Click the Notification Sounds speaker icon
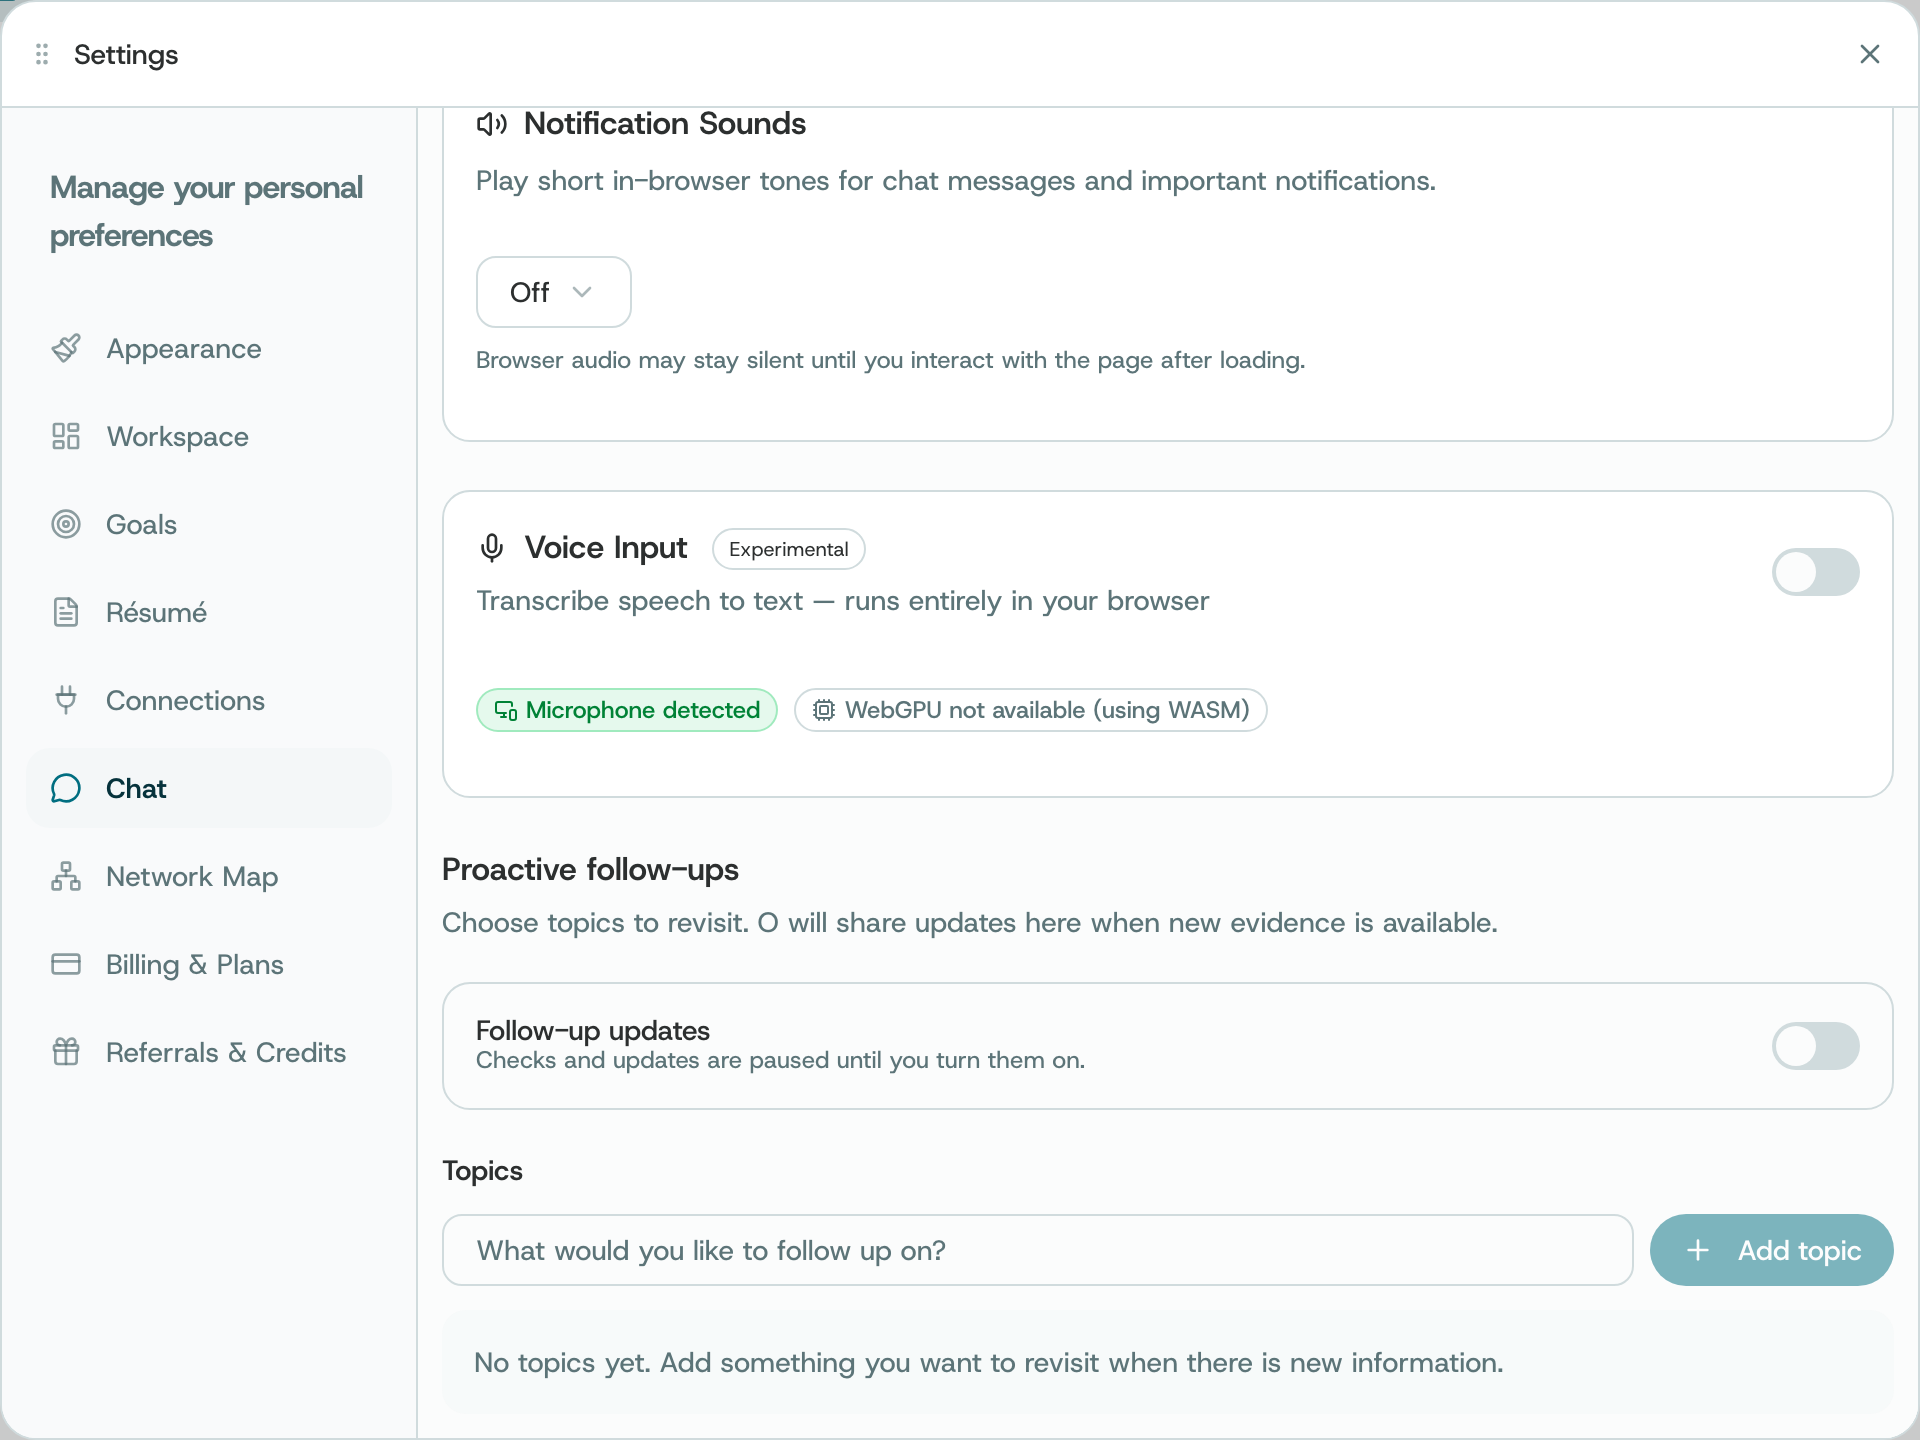 click(x=491, y=124)
